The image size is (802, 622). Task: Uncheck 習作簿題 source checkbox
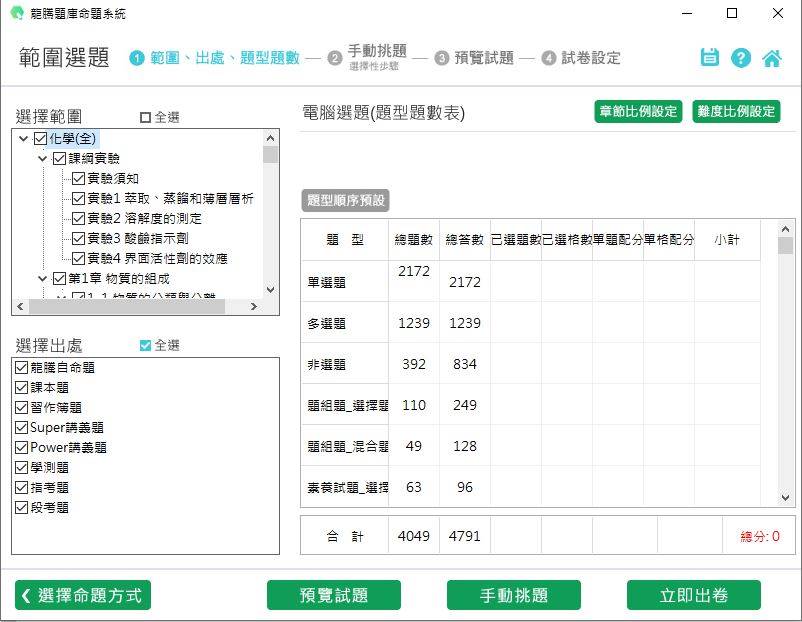coord(21,407)
